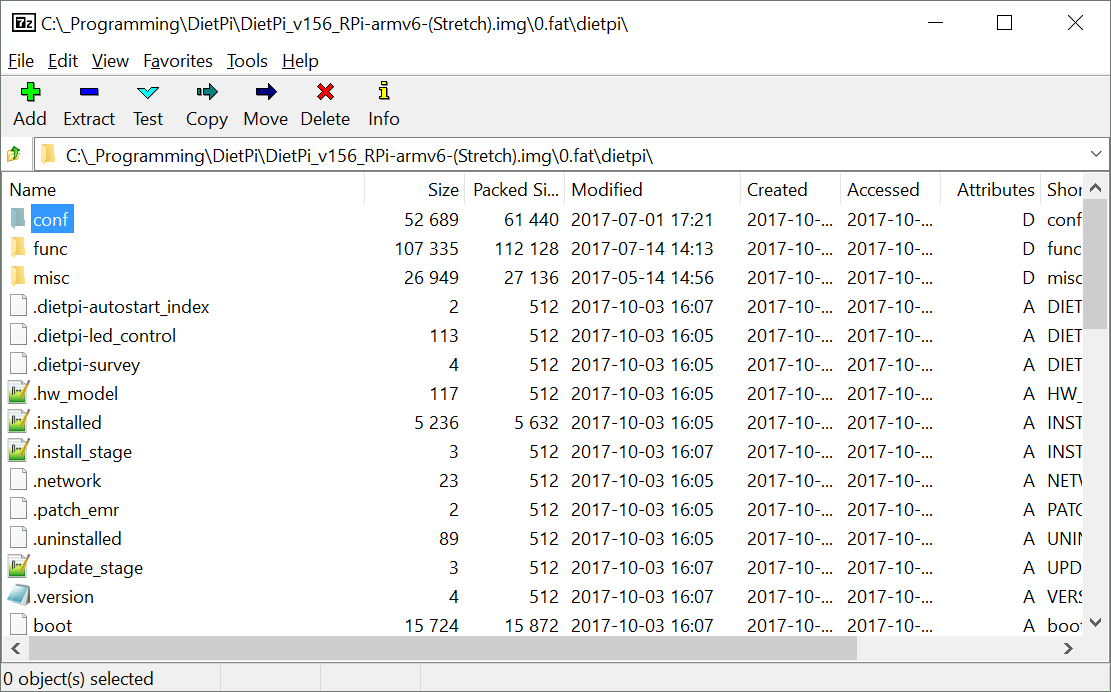Select the .patch_emr file name
Image resolution: width=1111 pixels, height=692 pixels.
76,510
